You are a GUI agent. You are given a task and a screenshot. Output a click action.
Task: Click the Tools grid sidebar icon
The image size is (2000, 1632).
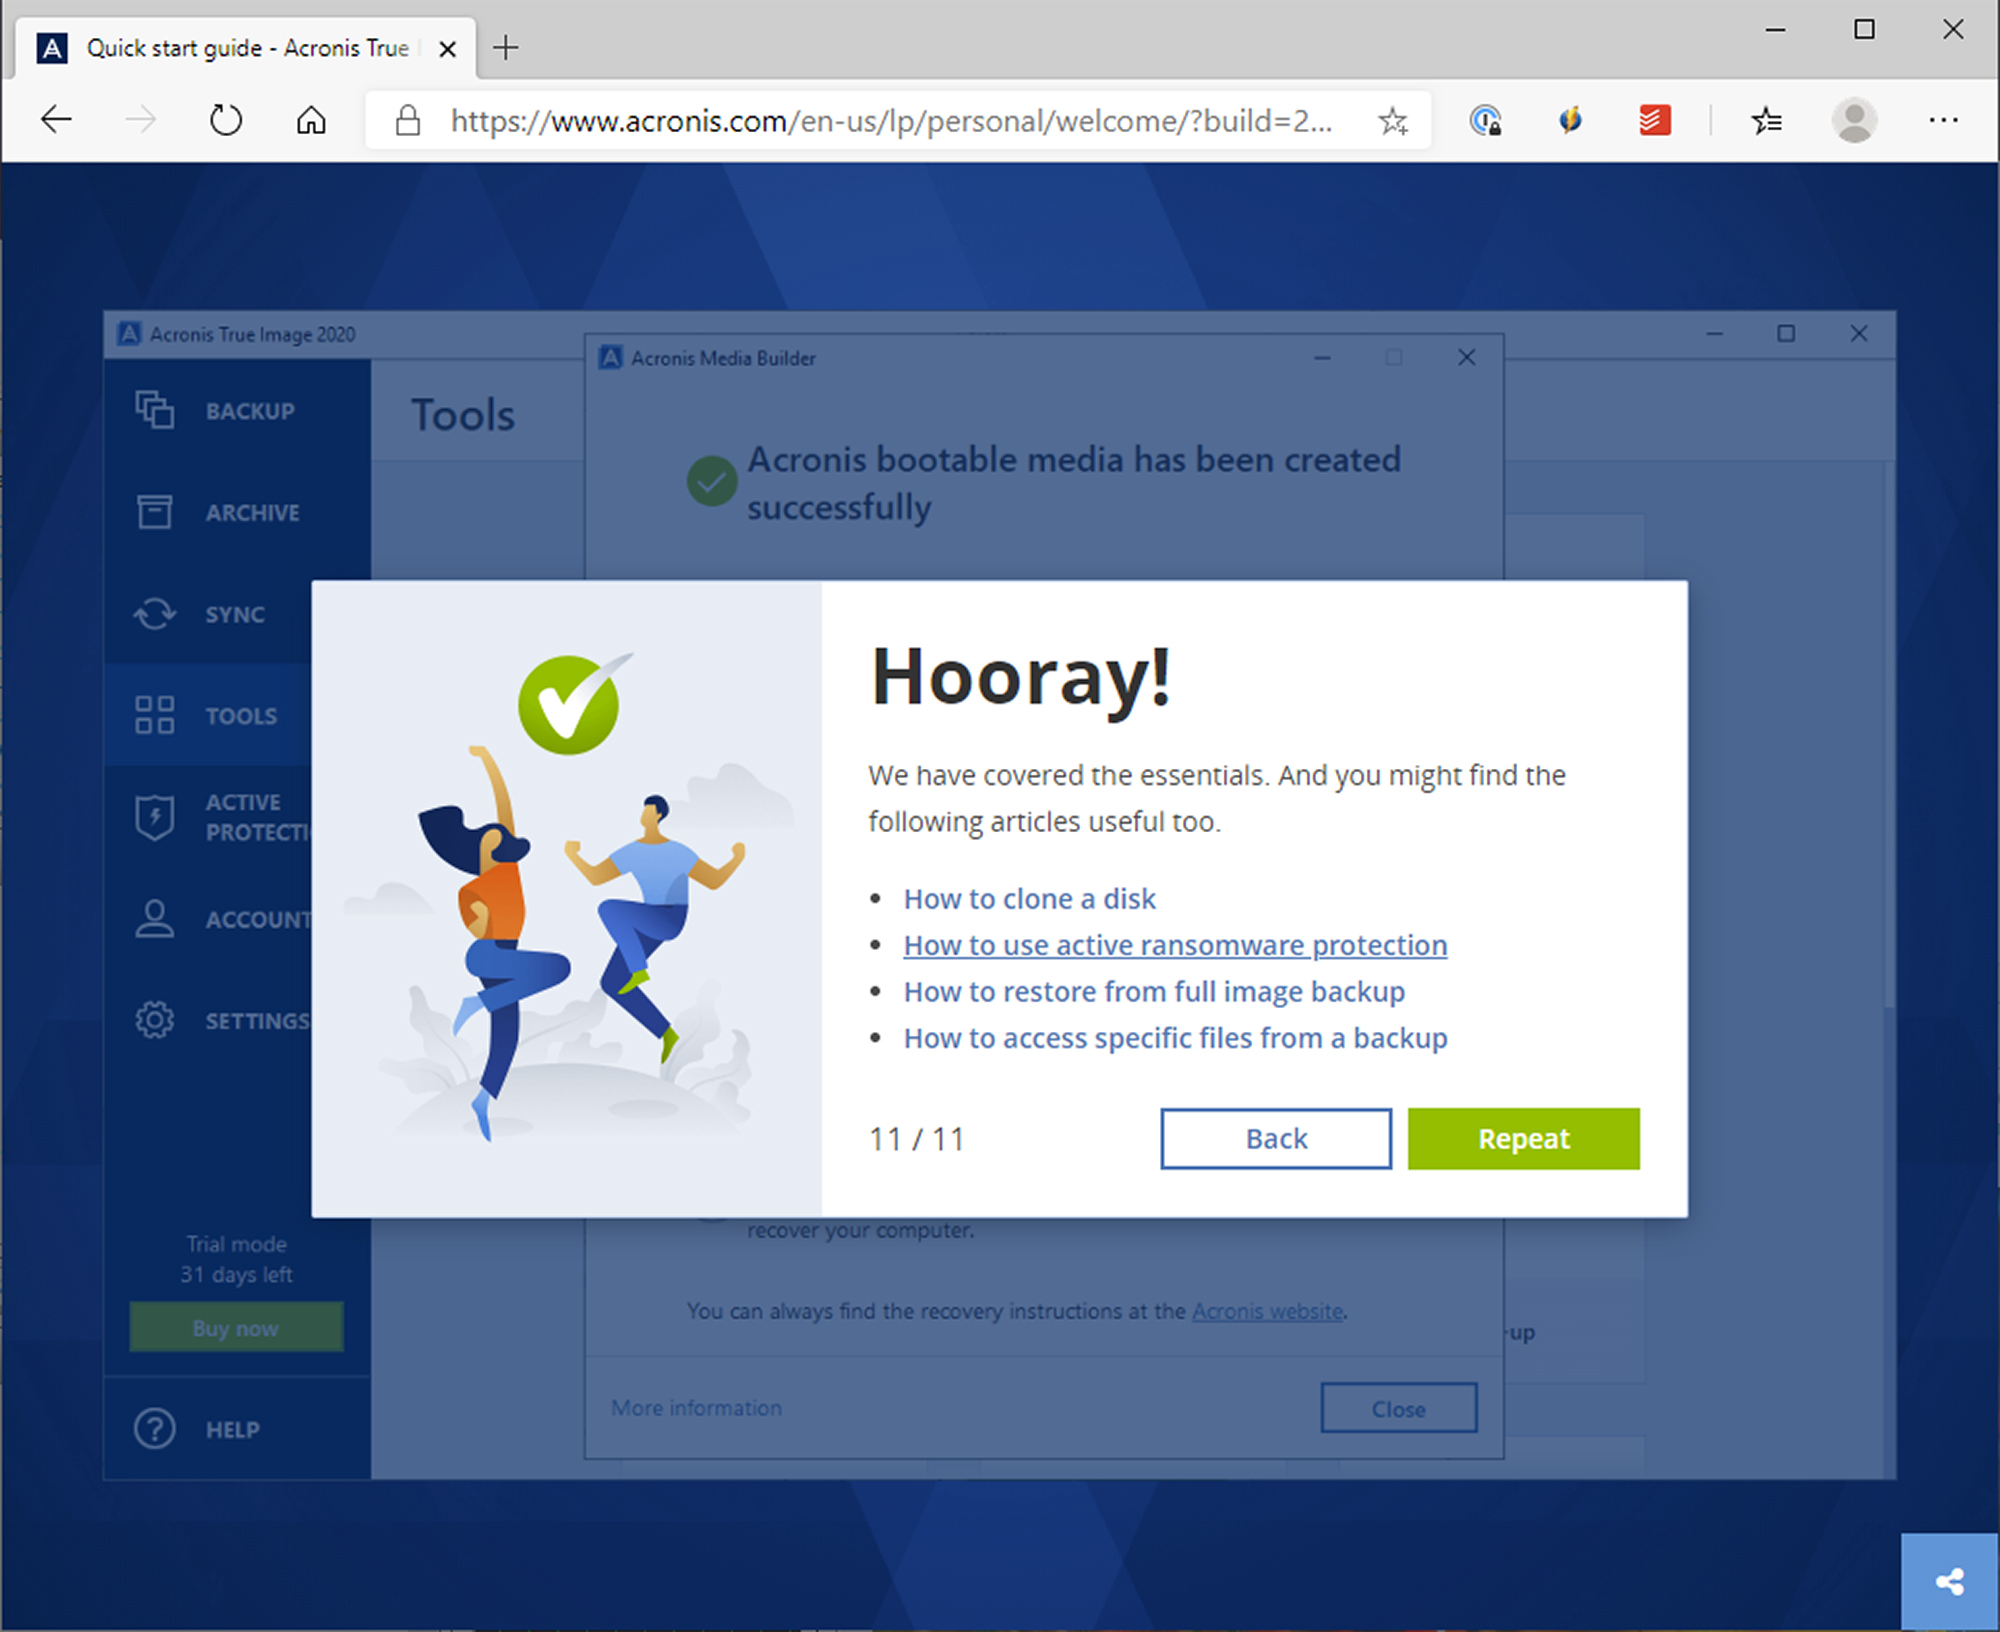155,715
